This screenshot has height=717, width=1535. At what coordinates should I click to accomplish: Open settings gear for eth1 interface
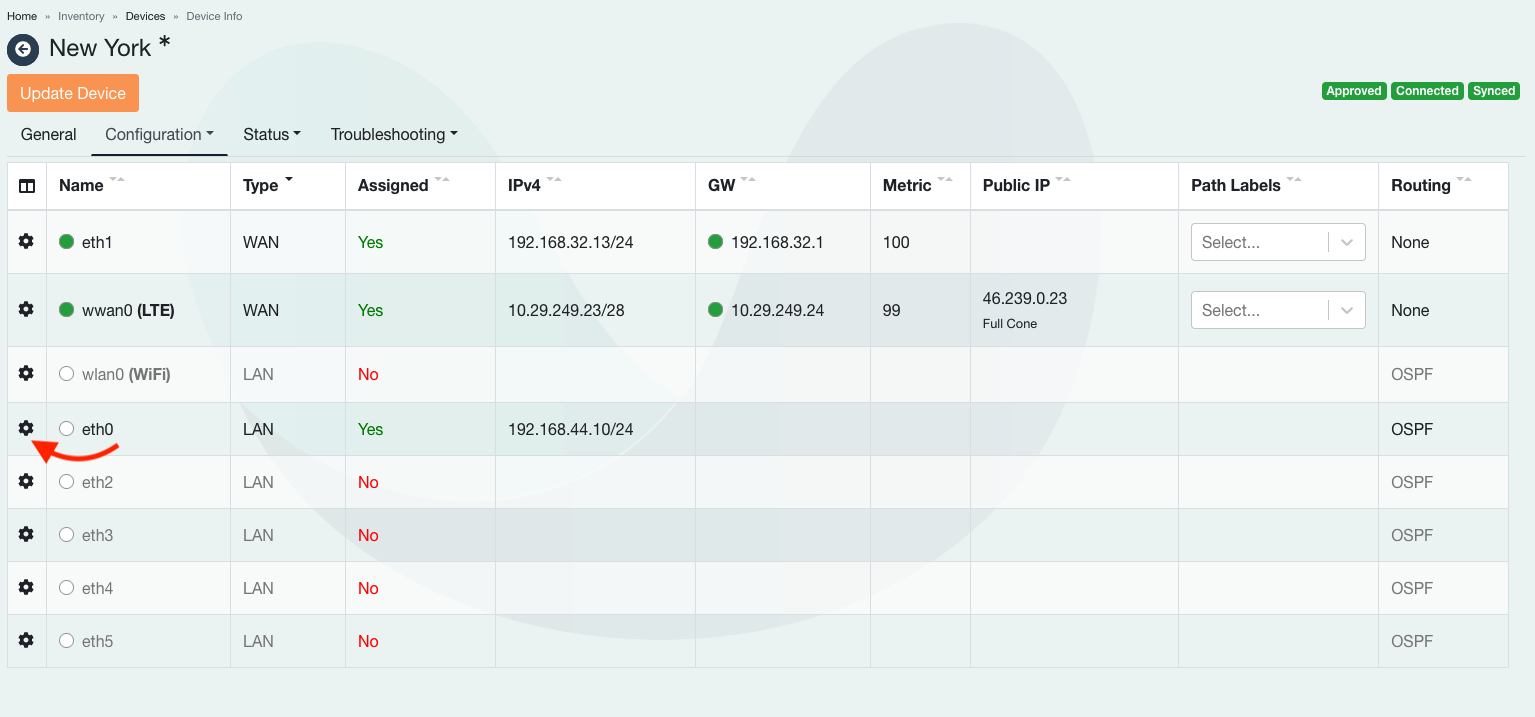coord(26,241)
